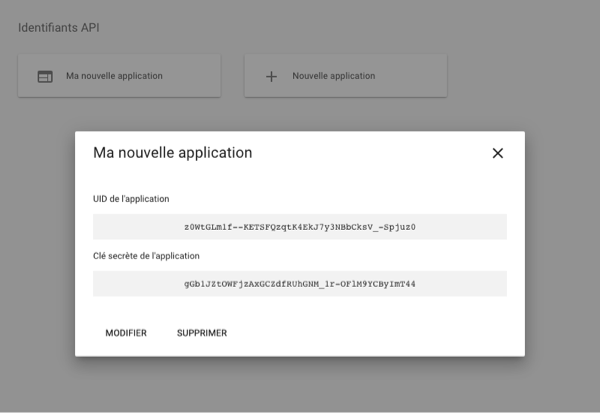Click the plus icon for Nouvelle application

271,76
